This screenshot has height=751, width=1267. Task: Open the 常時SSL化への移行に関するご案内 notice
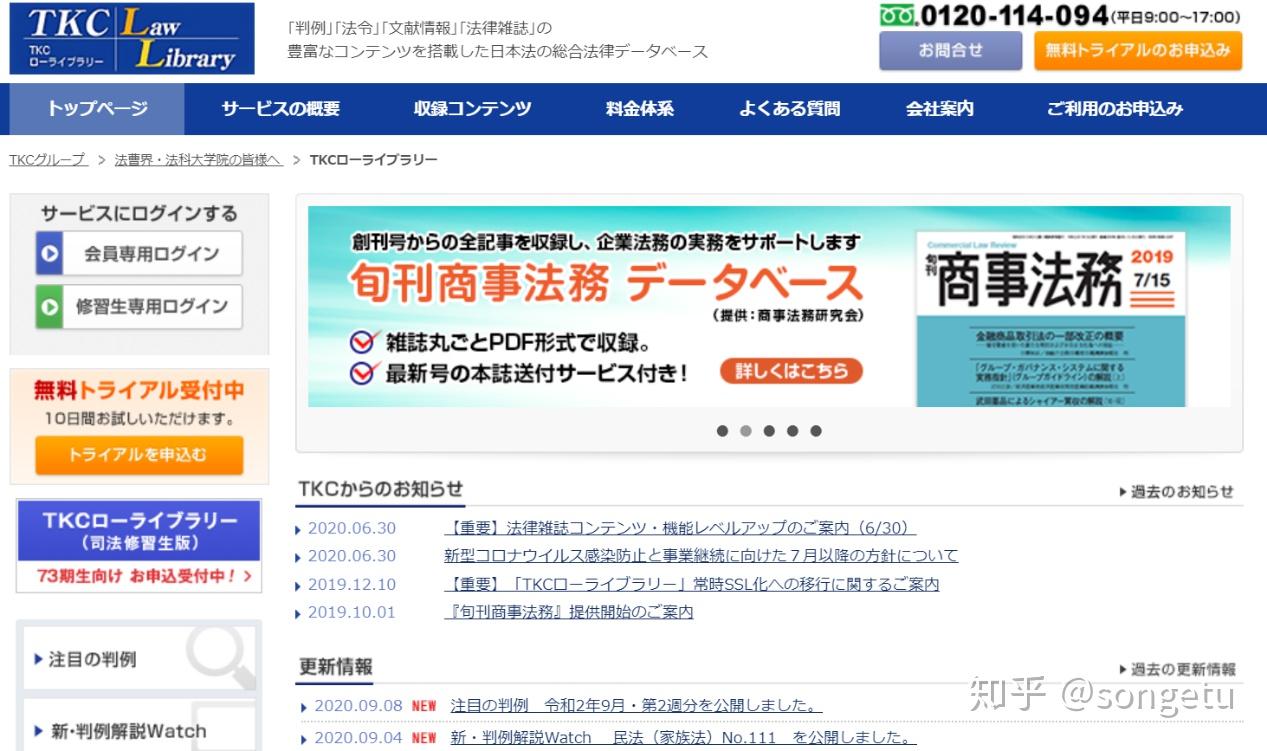692,584
